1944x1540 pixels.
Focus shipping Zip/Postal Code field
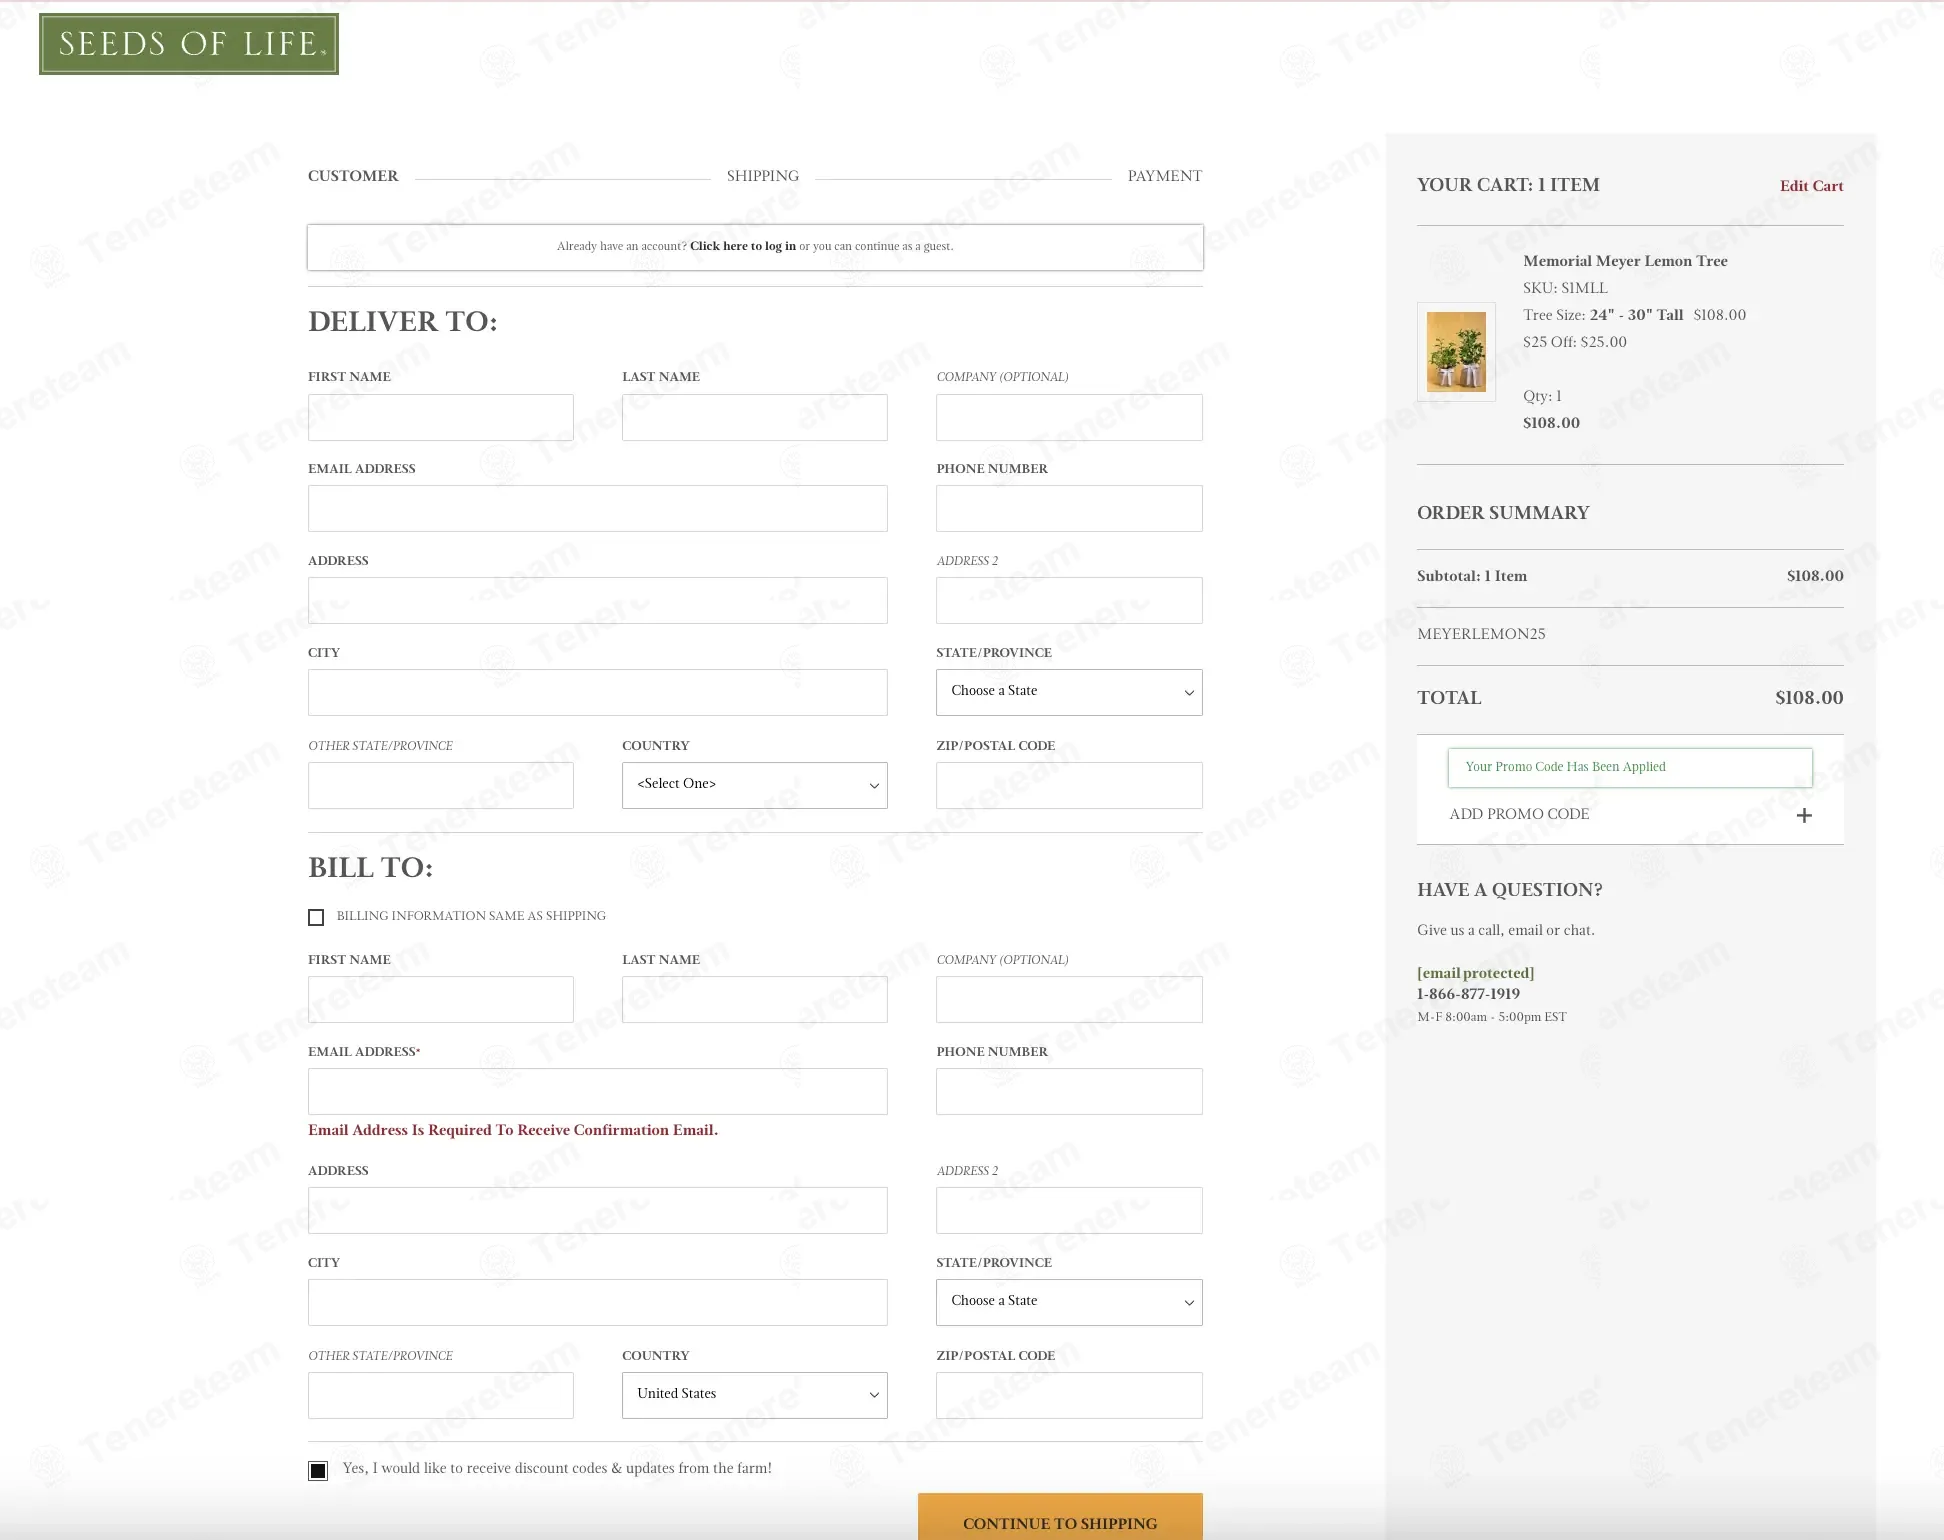click(x=1069, y=785)
